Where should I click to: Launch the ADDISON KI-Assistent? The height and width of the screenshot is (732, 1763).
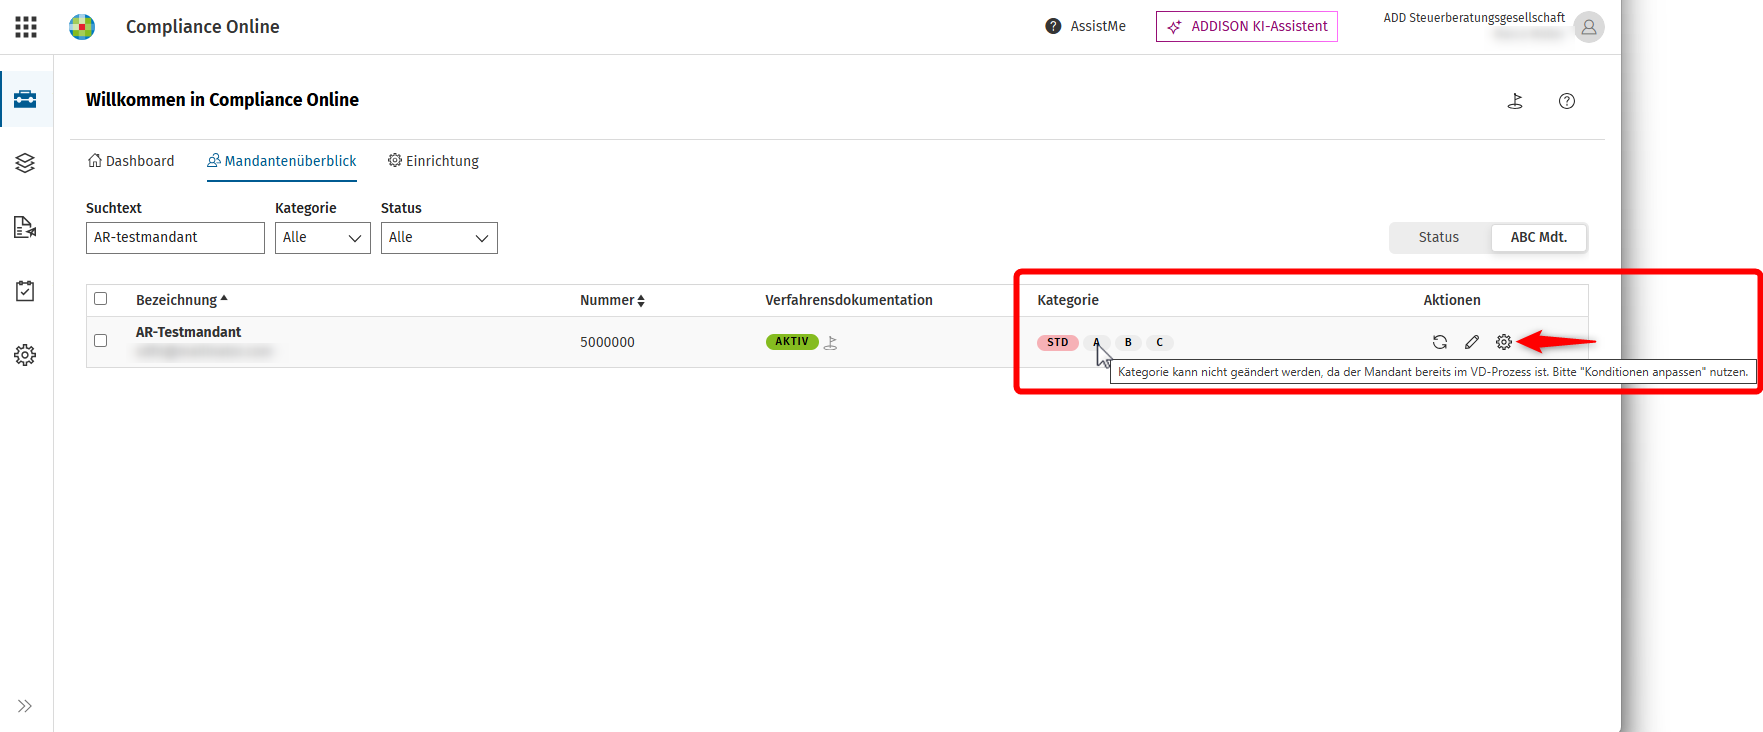click(1247, 26)
